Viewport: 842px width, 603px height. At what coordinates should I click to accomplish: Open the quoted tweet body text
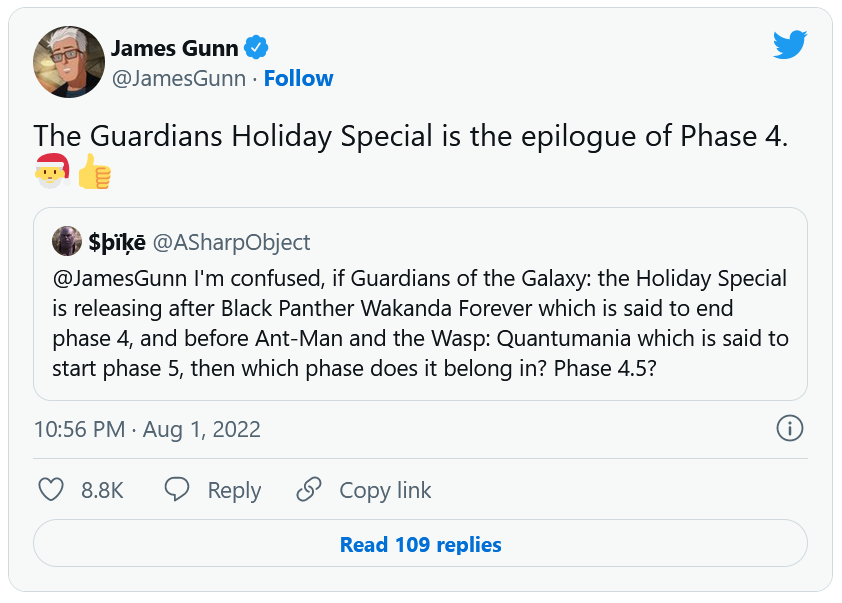(x=420, y=323)
